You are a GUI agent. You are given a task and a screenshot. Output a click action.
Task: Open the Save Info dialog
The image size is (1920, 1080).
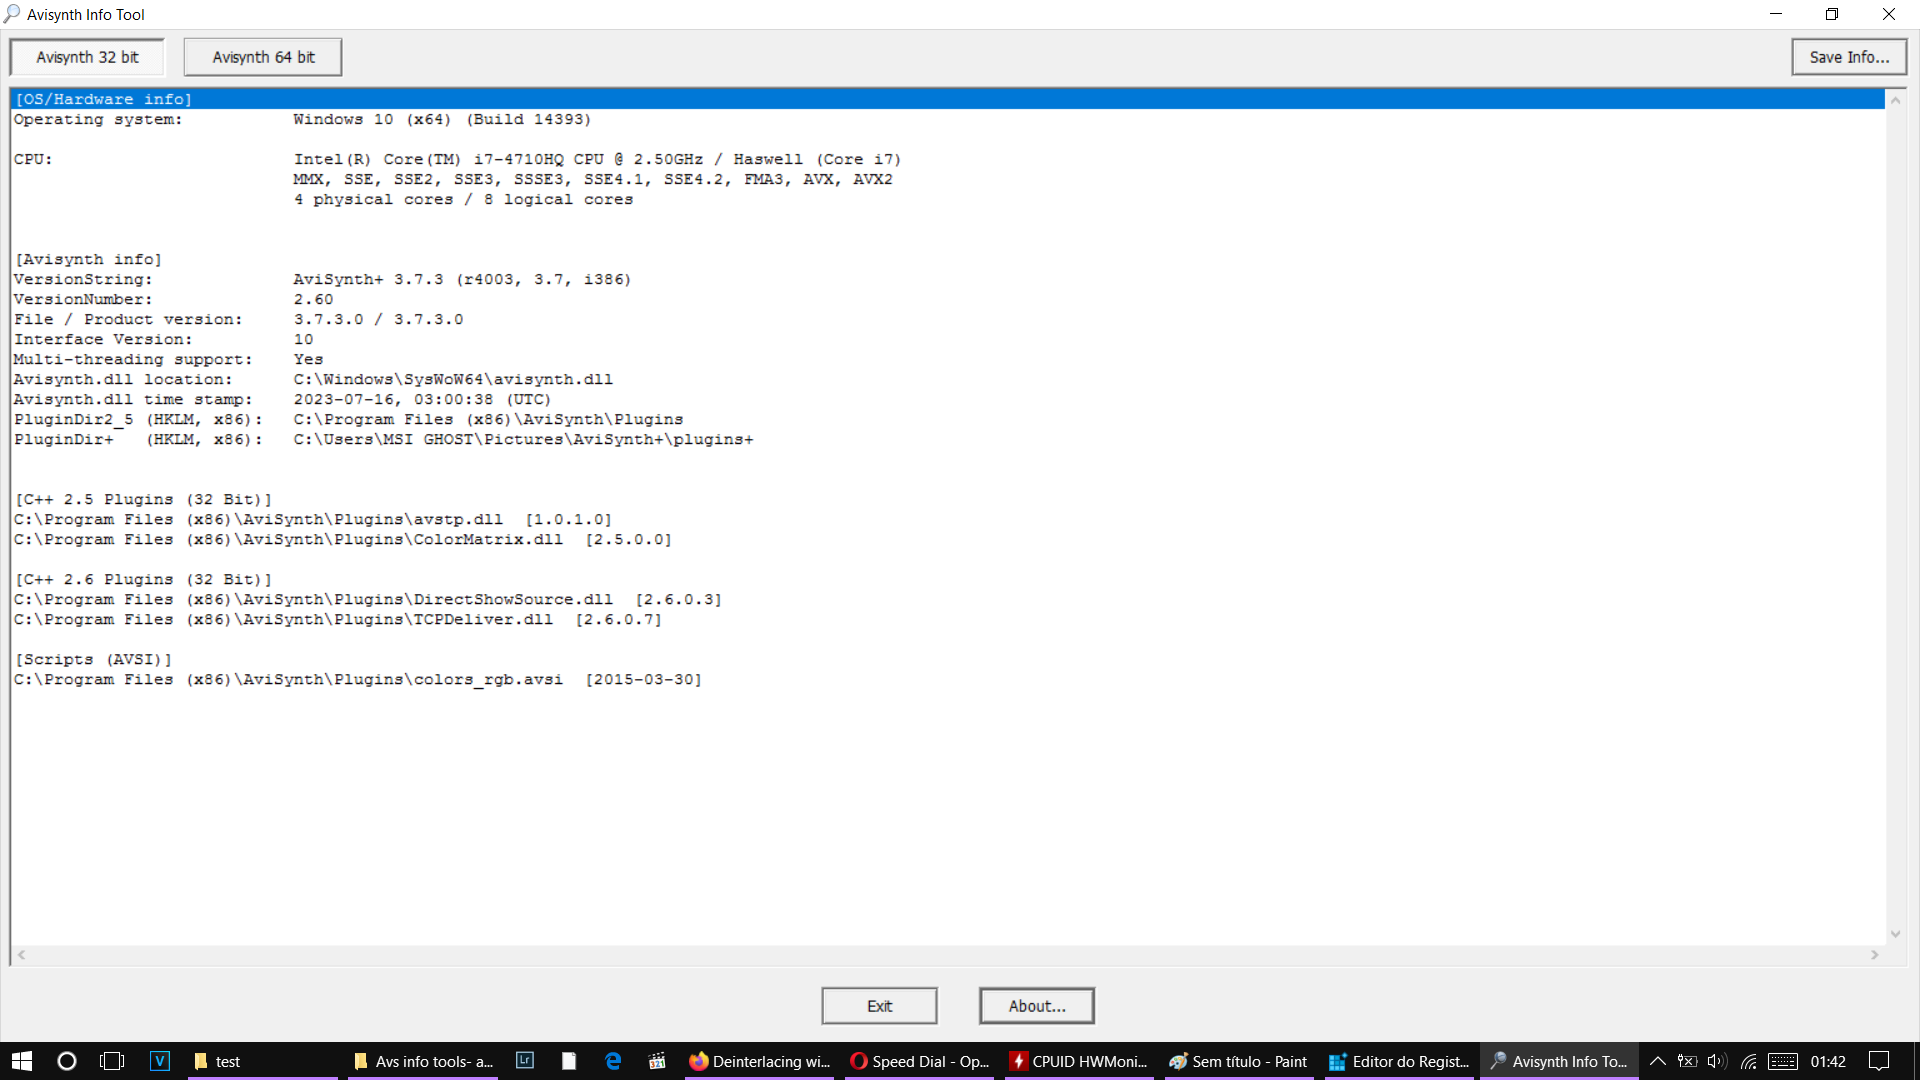(1849, 57)
